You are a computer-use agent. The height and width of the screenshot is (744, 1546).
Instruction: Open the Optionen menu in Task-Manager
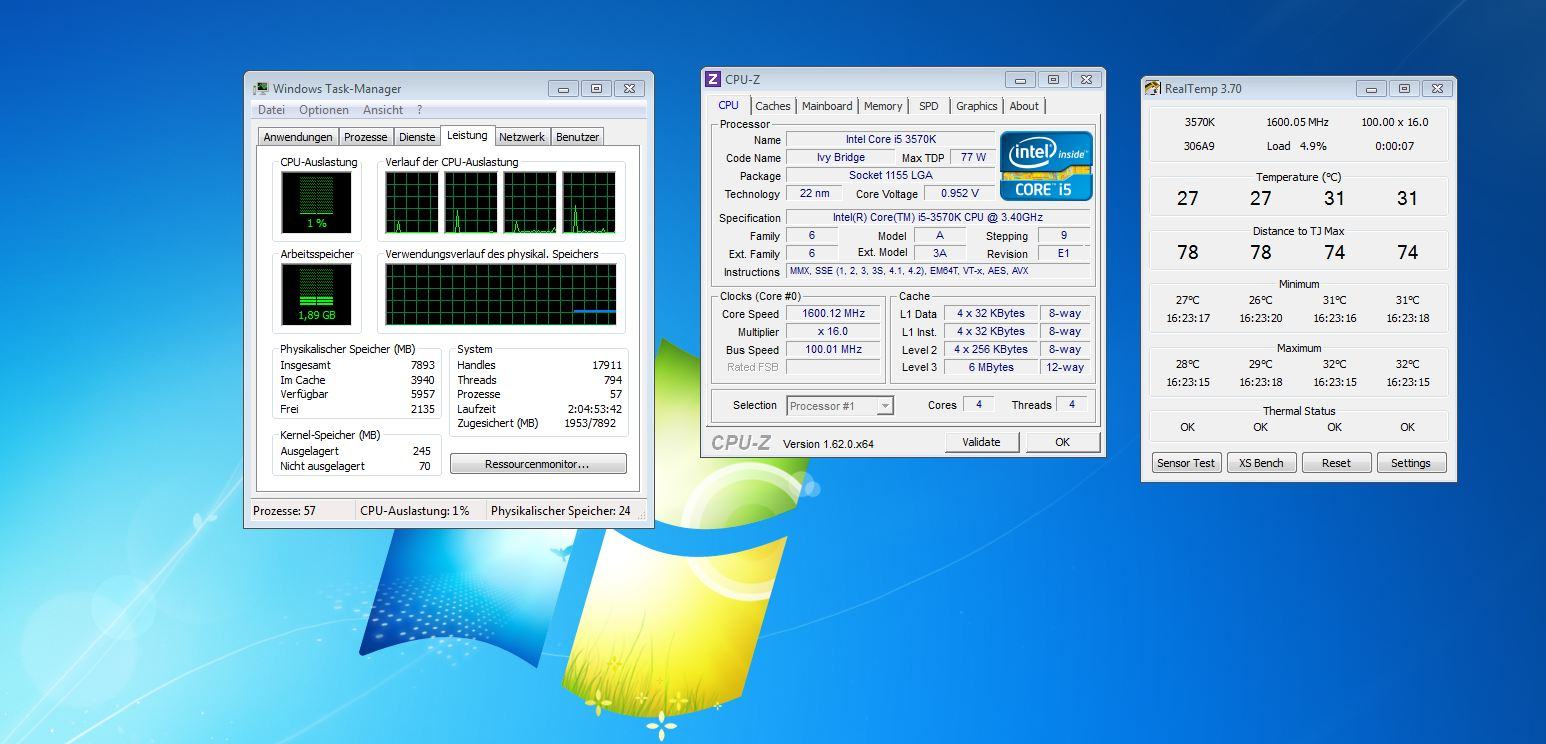click(x=324, y=110)
